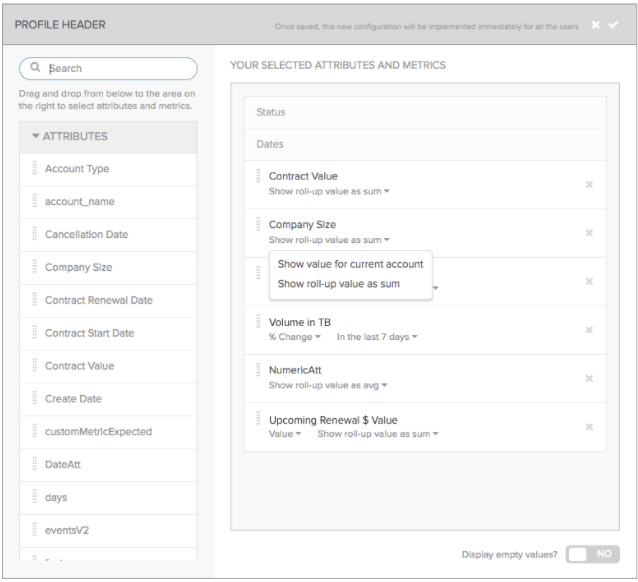This screenshot has height=582, width=638.
Task: Grab drag handle of selected Volume in TB row
Action: 258,322
